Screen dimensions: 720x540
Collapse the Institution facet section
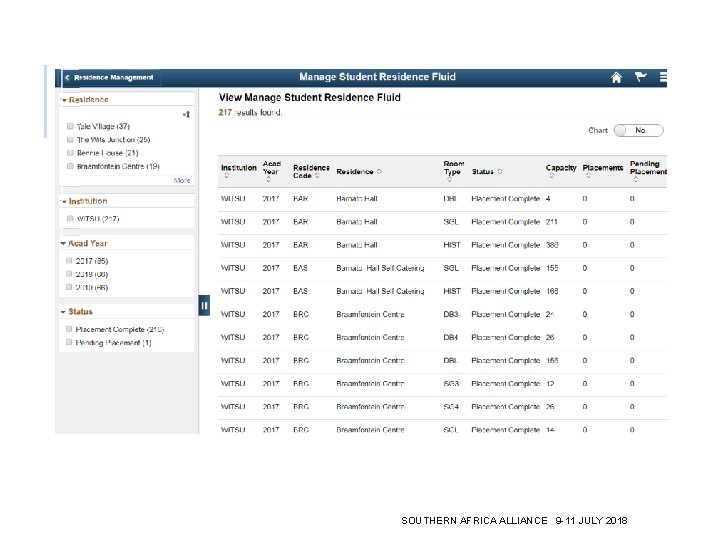coord(64,202)
